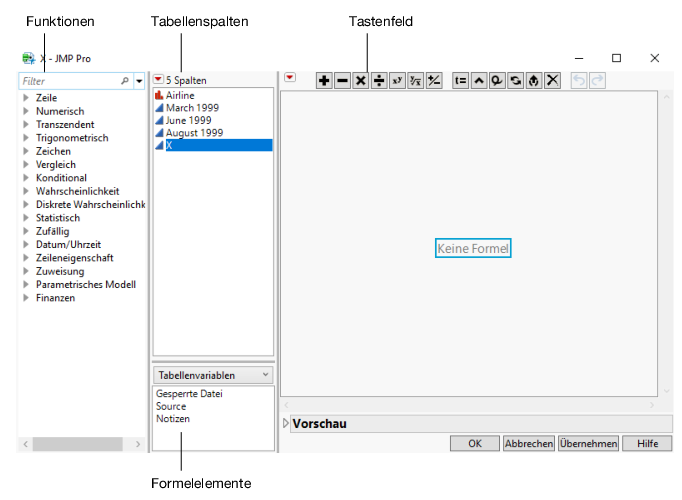Expand the Zeileneigenschaft function group

click(x=26, y=258)
